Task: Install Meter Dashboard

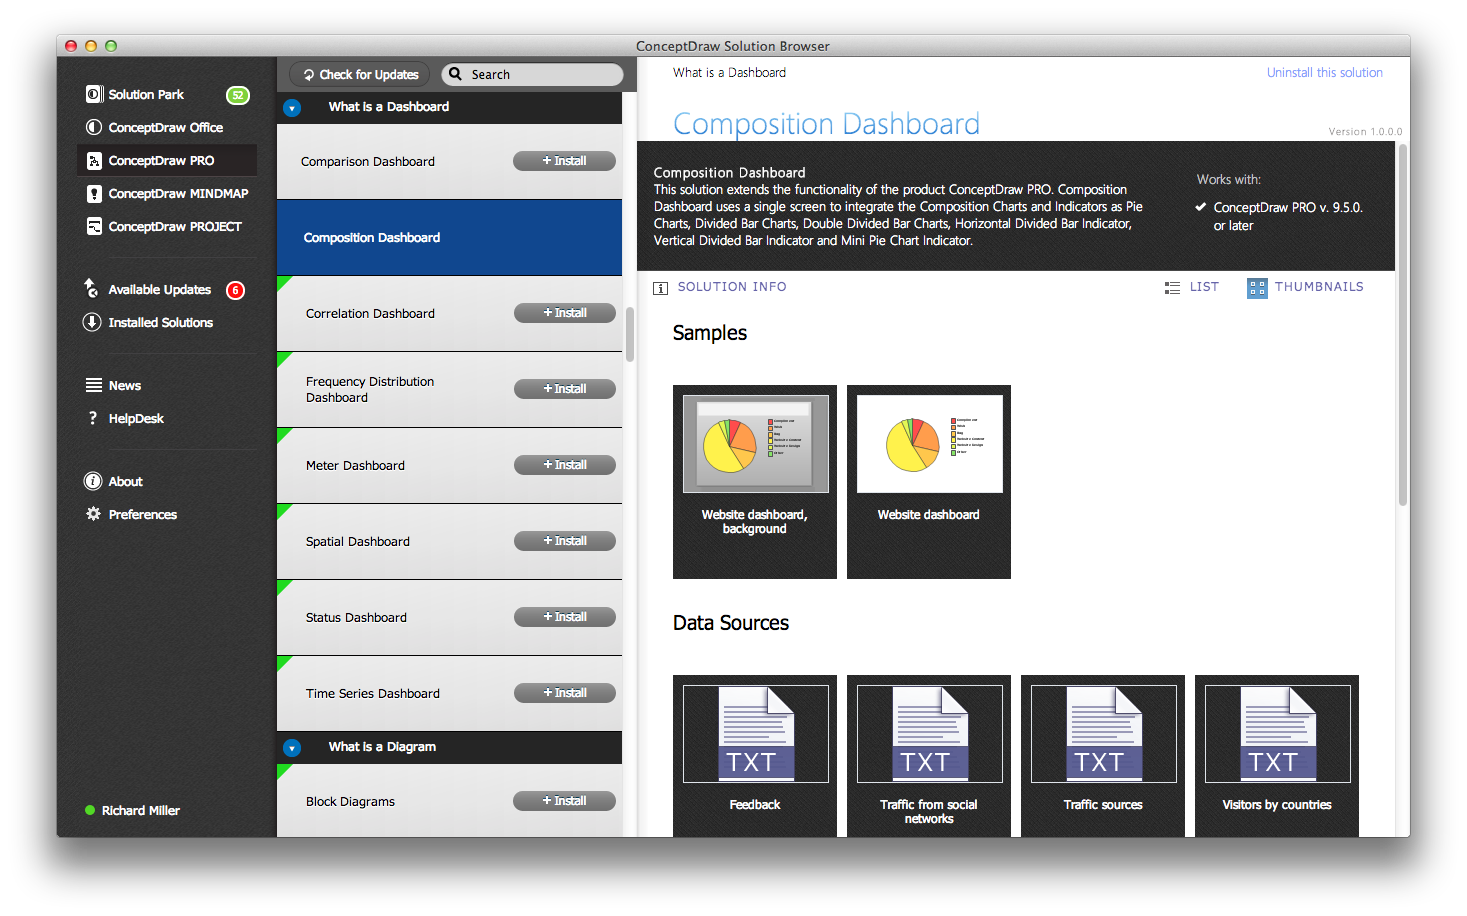Action: (x=565, y=465)
